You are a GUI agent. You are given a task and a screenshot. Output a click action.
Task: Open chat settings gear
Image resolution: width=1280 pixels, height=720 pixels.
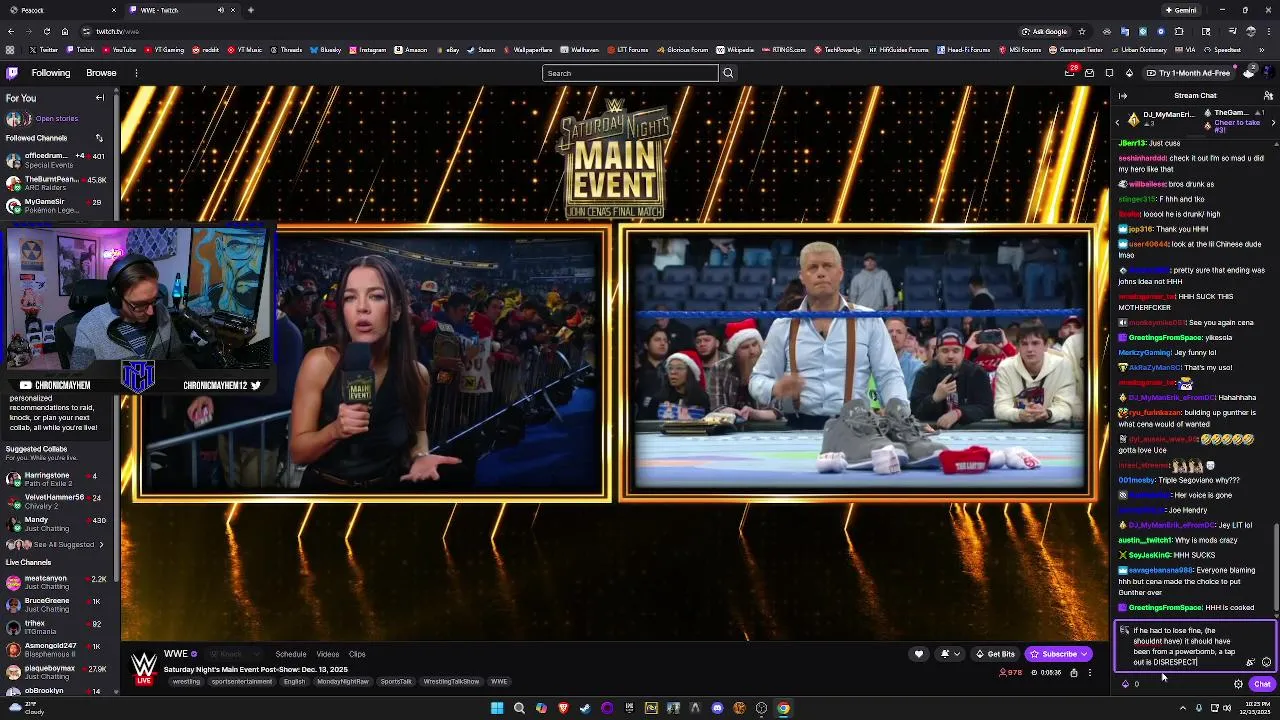point(1238,685)
